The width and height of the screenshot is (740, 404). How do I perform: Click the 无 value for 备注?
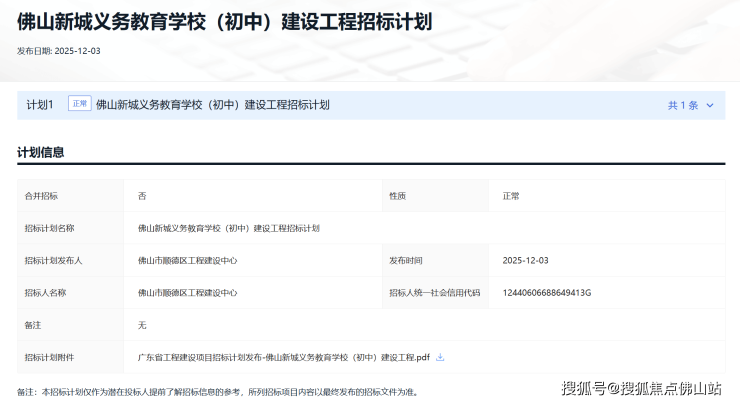tap(142, 325)
